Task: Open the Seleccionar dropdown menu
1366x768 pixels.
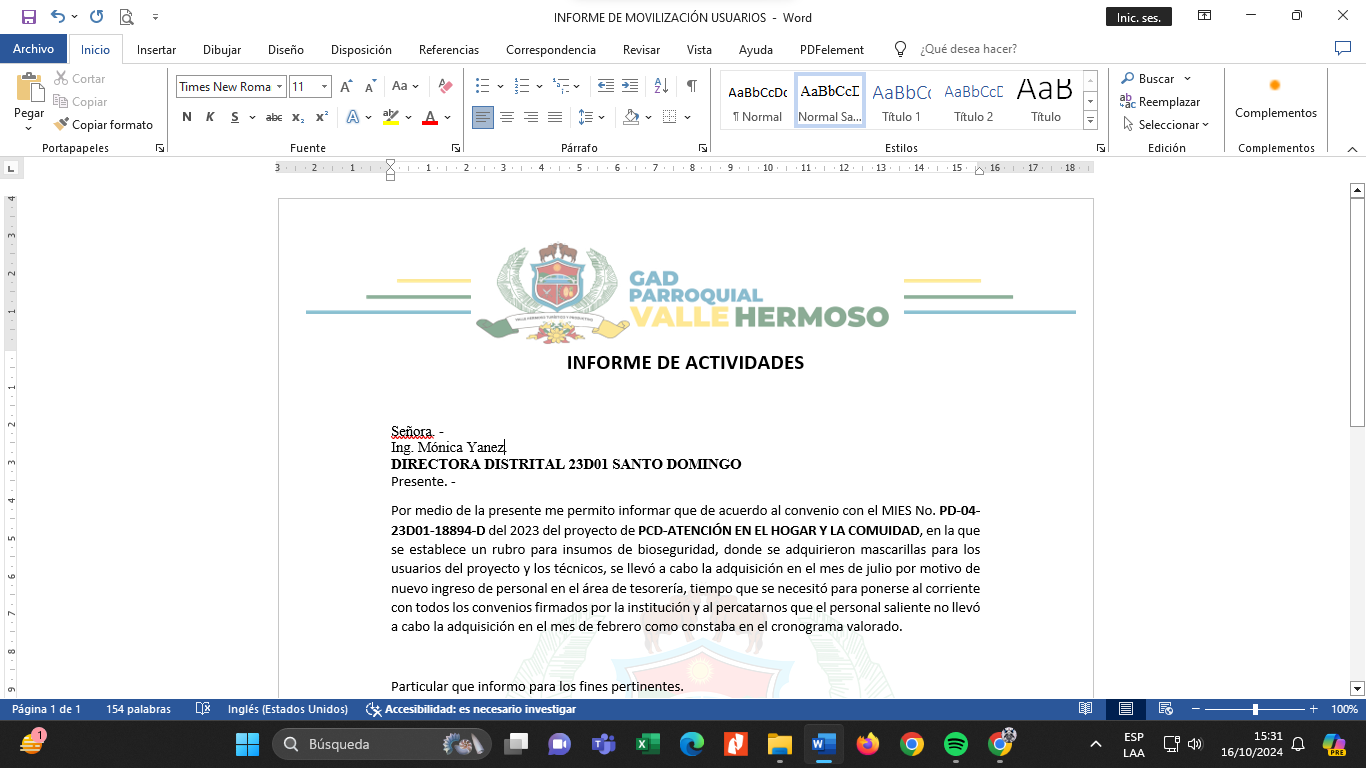Action: click(x=1166, y=125)
